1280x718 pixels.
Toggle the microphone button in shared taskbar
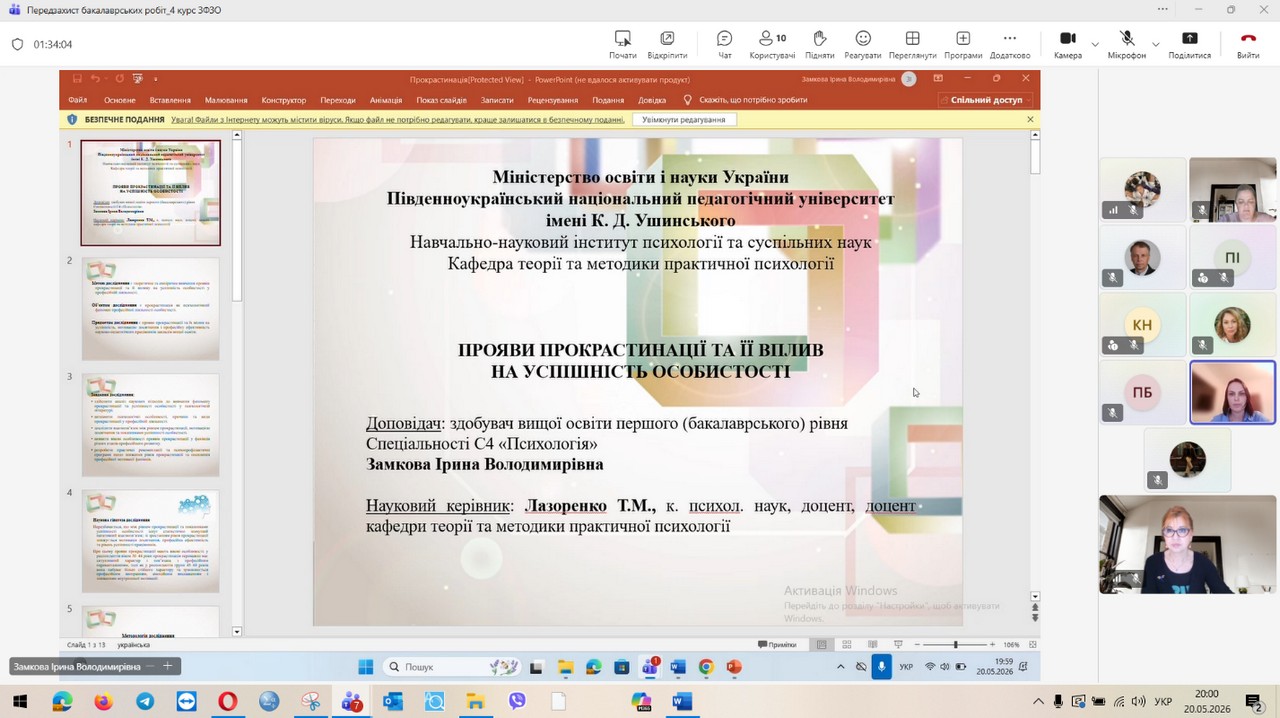881,666
